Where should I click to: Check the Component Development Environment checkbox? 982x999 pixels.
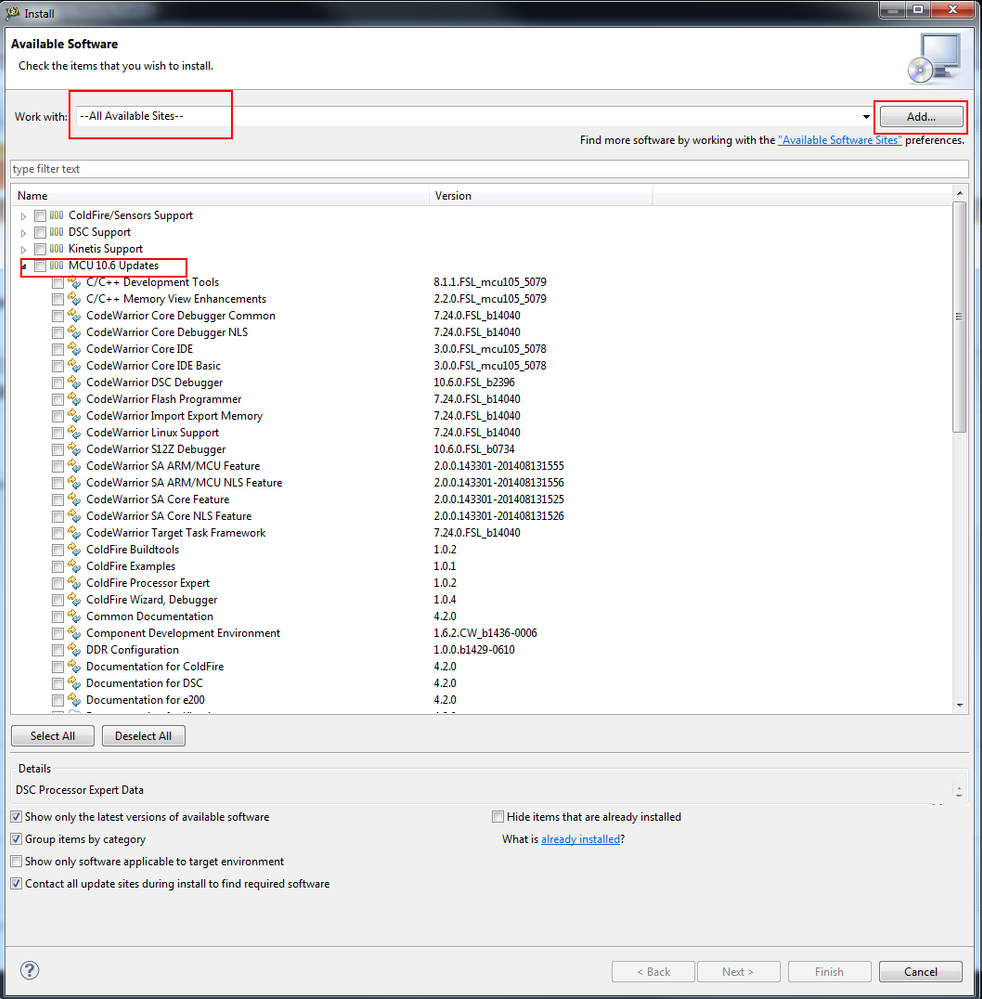tap(58, 633)
